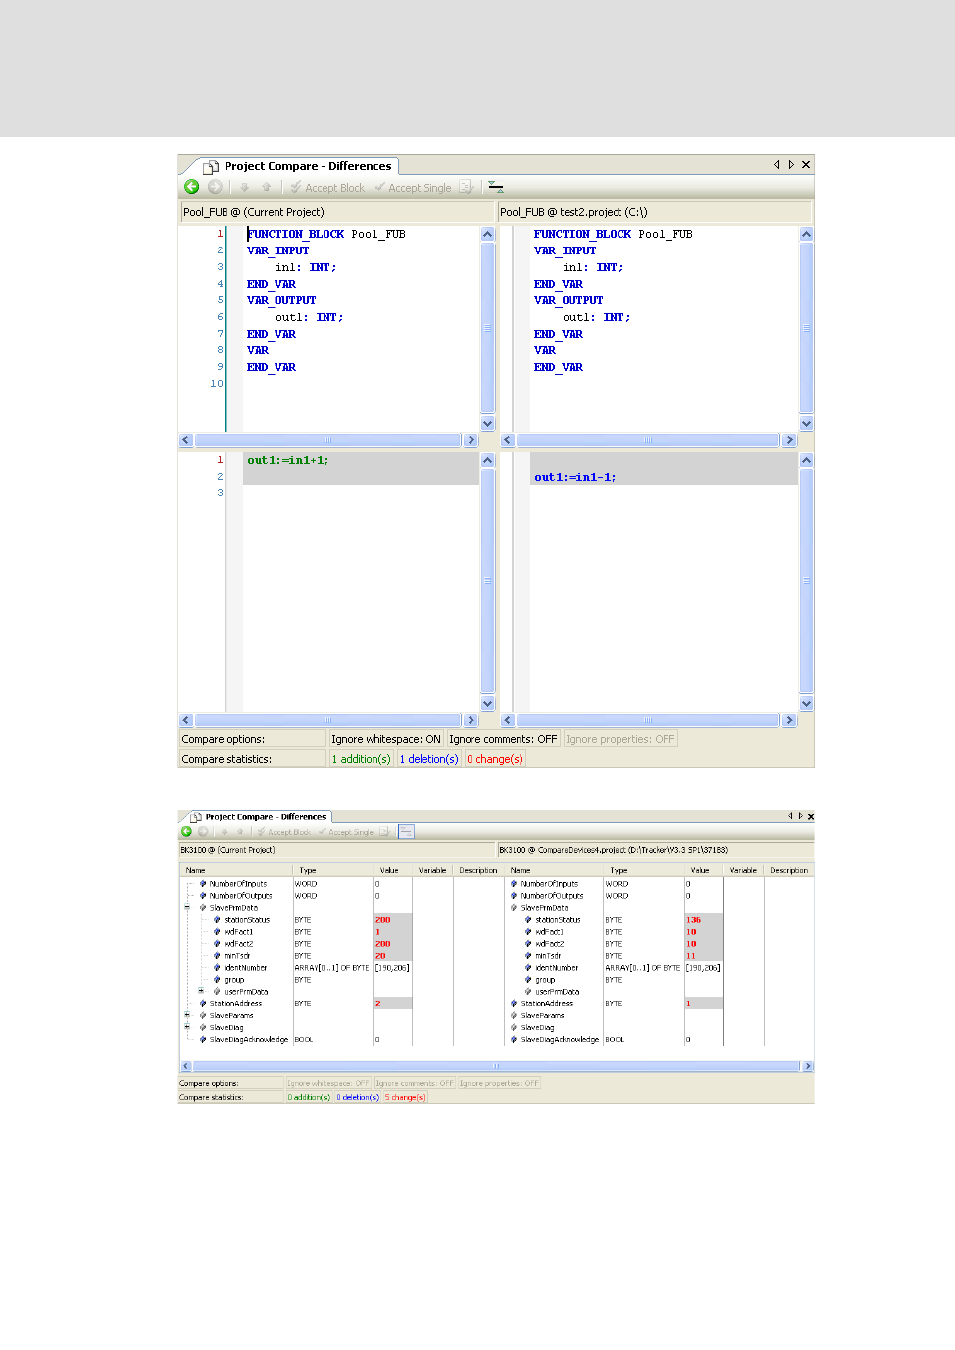
Task: Click the 5 change(s) statistic
Action: [405, 1097]
